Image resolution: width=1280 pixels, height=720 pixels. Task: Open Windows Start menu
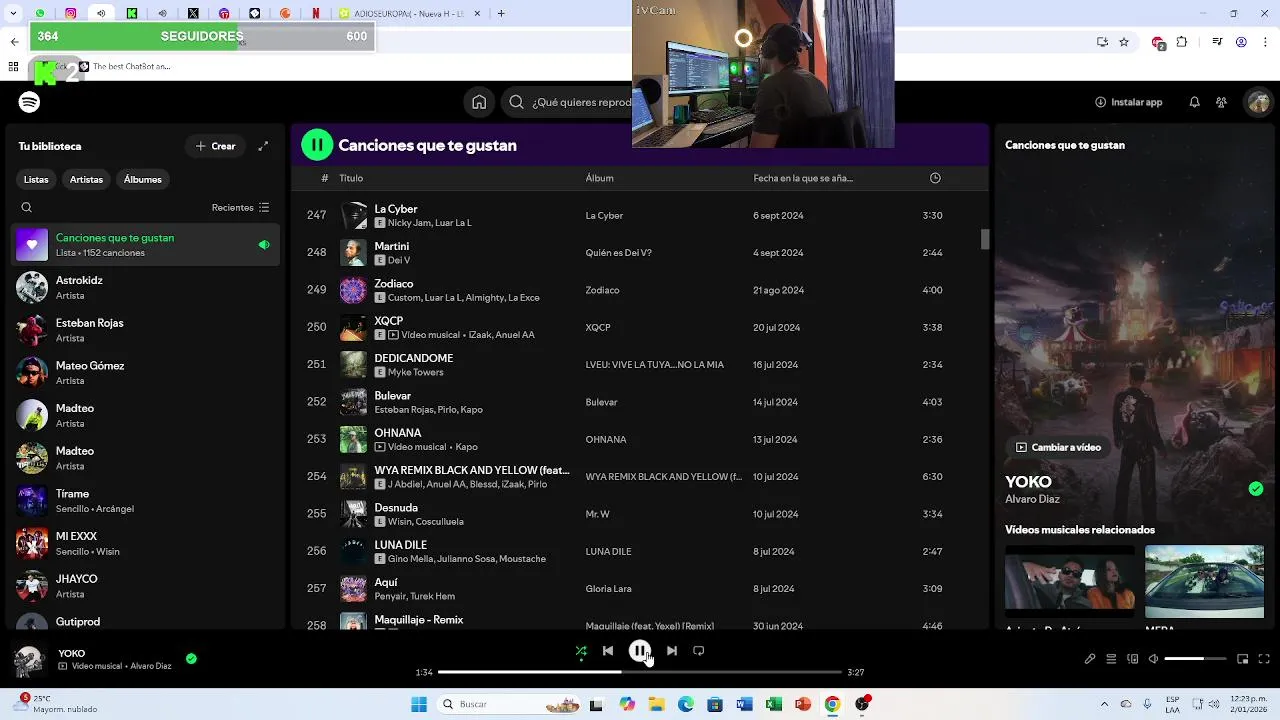[419, 704]
